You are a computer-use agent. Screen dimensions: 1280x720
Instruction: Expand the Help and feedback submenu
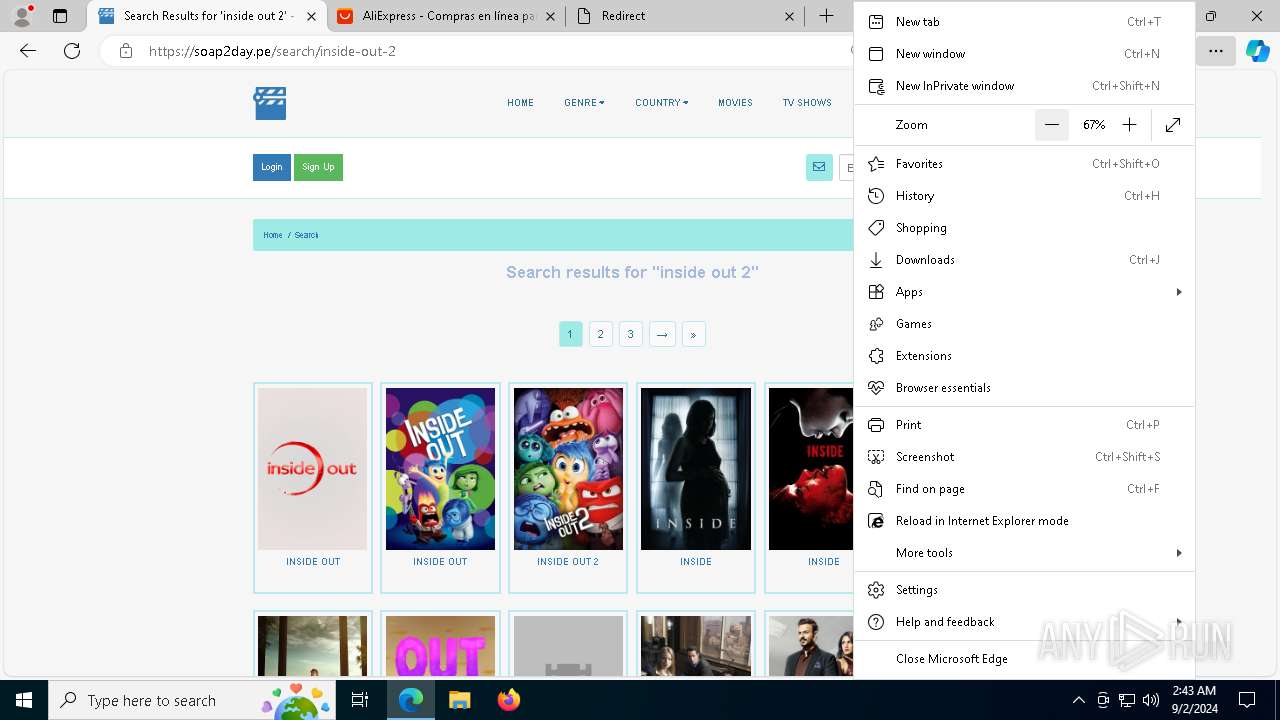1025,622
